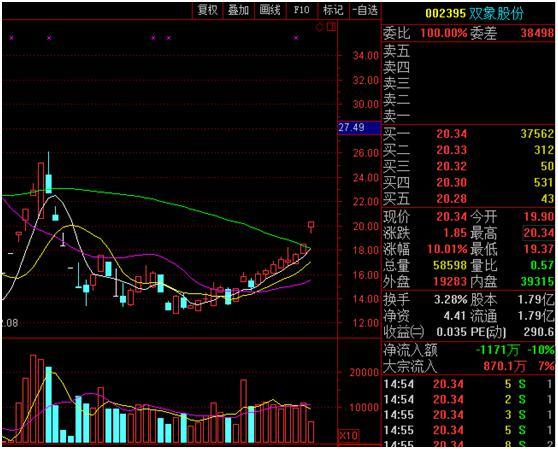Click the 标记 mark button
Screen dimensions: 558x449
click(x=333, y=10)
